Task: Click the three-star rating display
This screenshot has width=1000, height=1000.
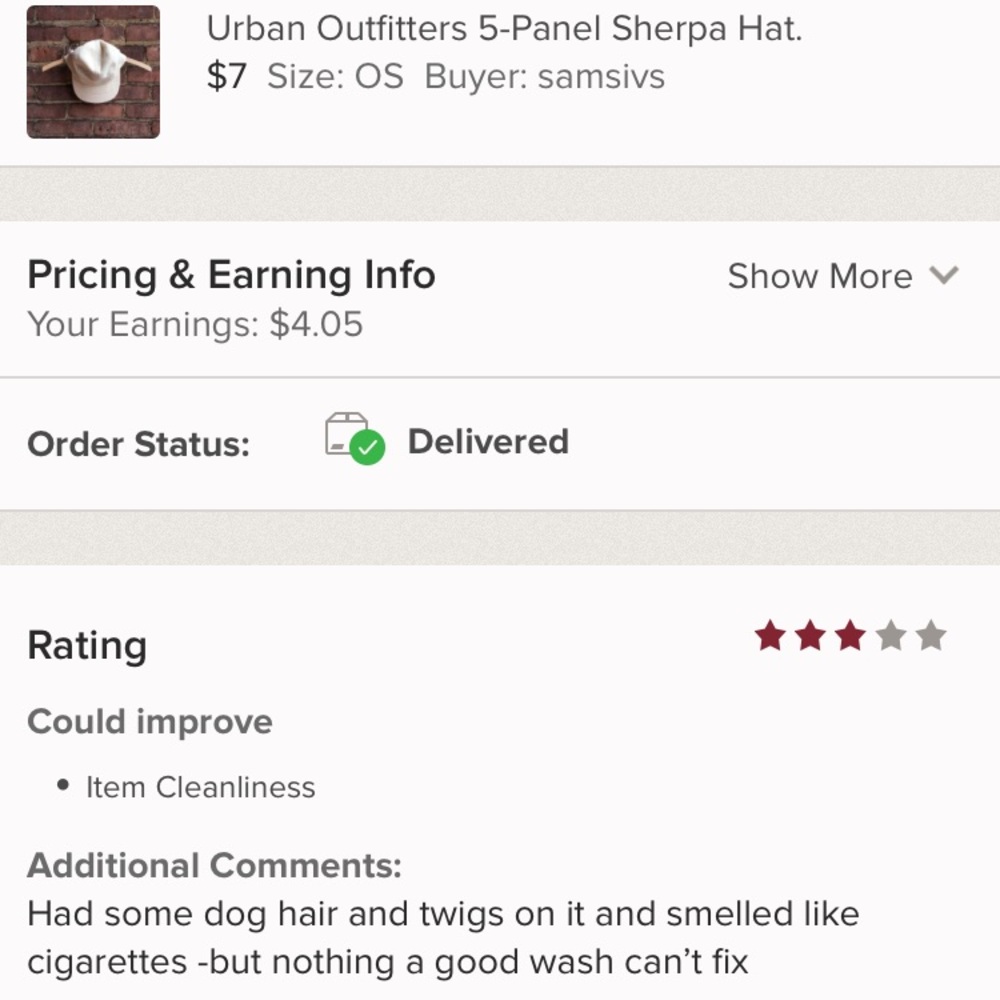Action: click(x=850, y=636)
